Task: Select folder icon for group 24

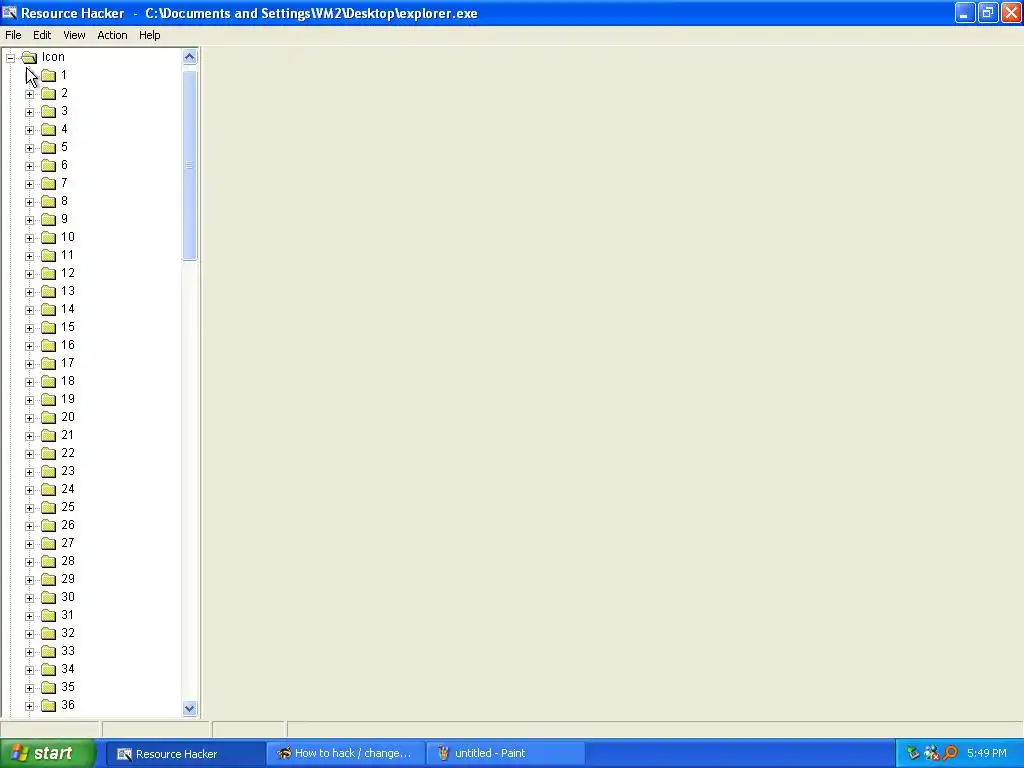Action: coord(48,490)
